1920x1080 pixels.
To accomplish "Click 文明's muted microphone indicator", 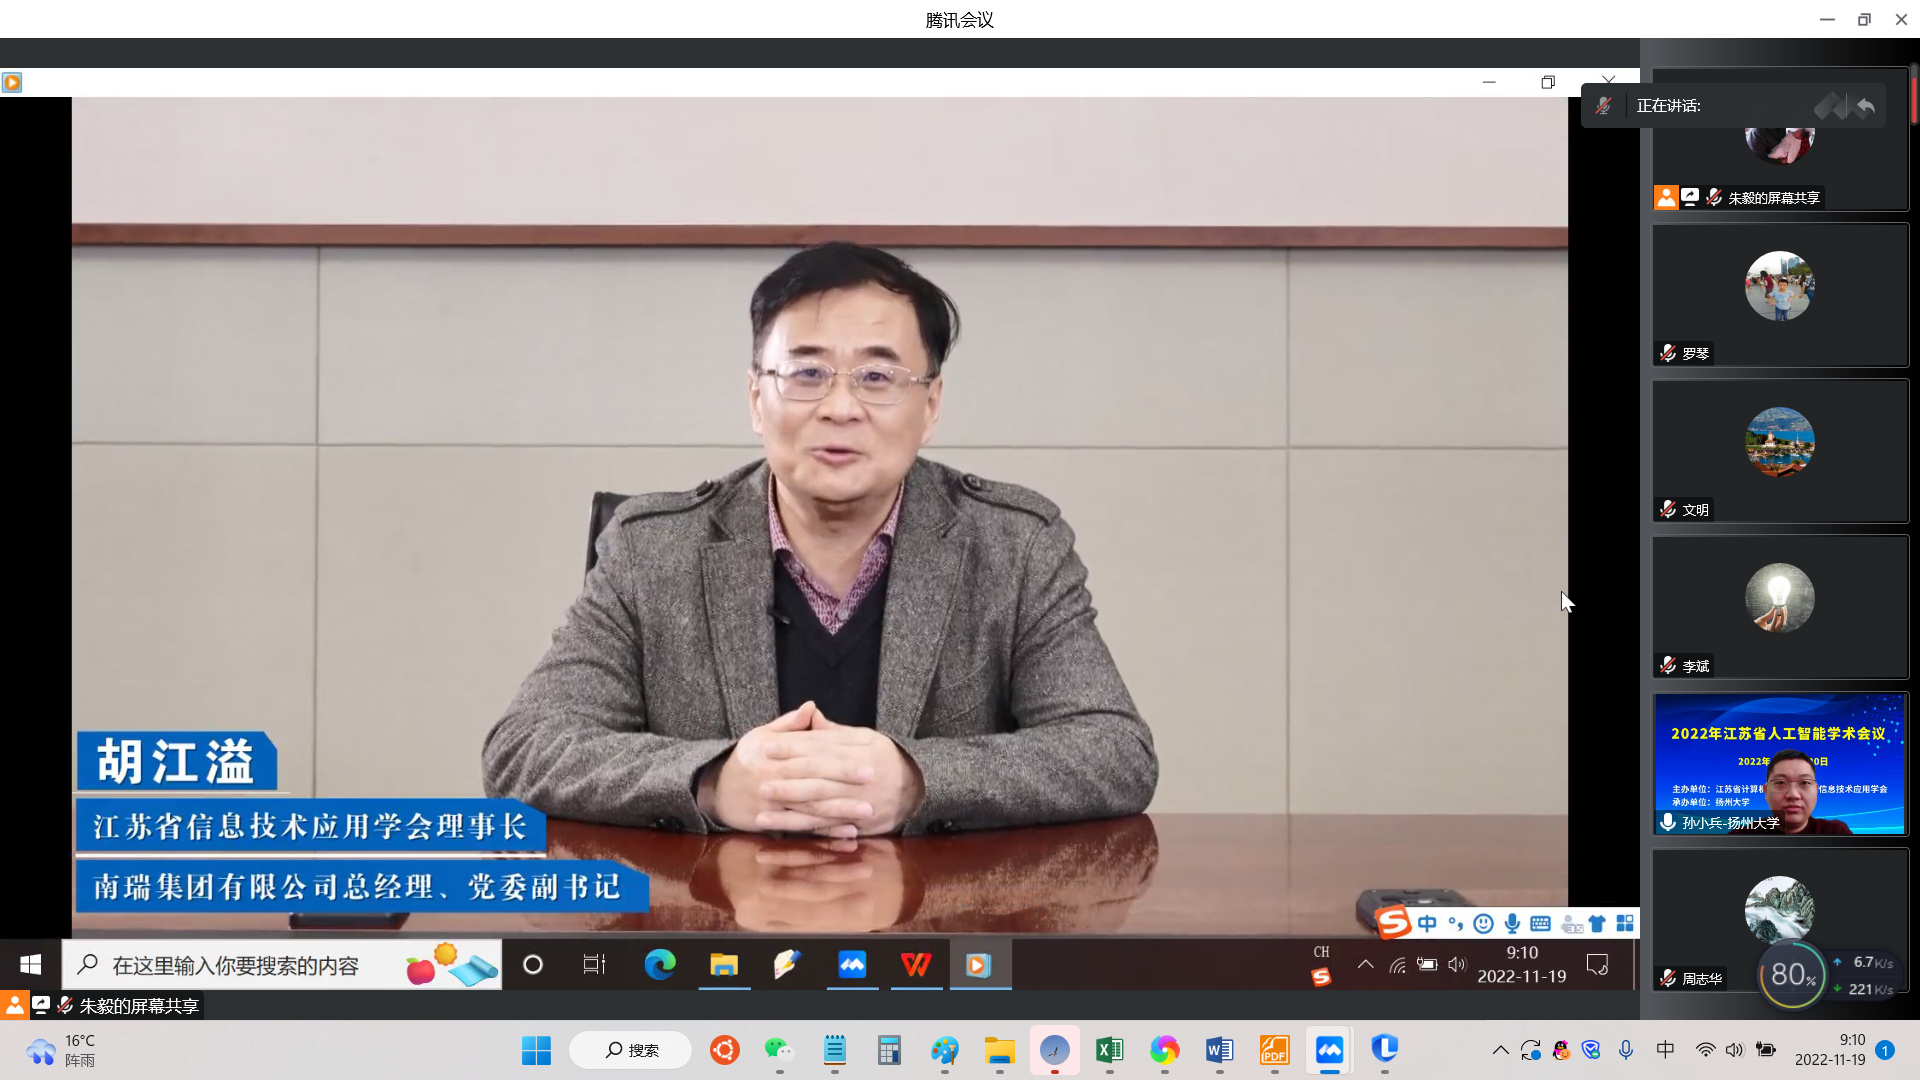I will pos(1668,509).
